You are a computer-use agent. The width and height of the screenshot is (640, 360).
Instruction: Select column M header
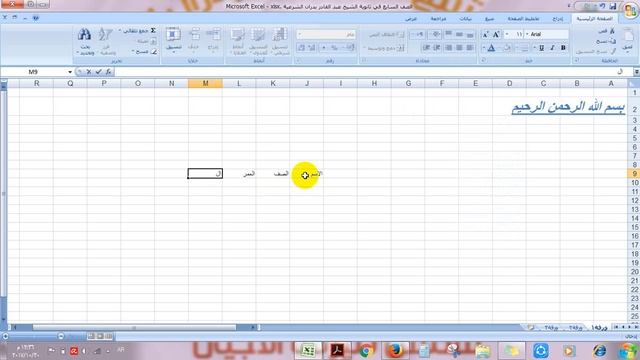(x=205, y=83)
